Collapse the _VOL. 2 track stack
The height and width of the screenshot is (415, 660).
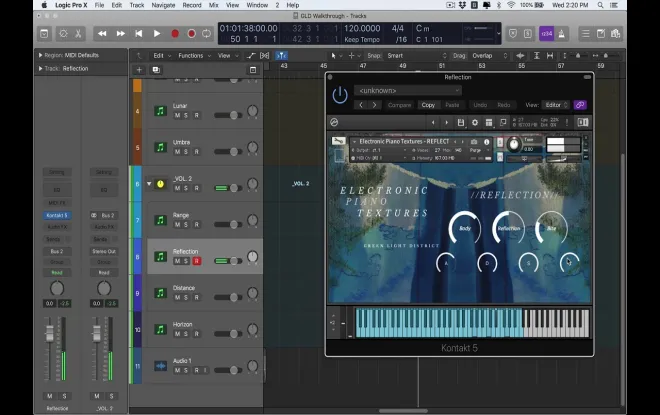tap(149, 184)
